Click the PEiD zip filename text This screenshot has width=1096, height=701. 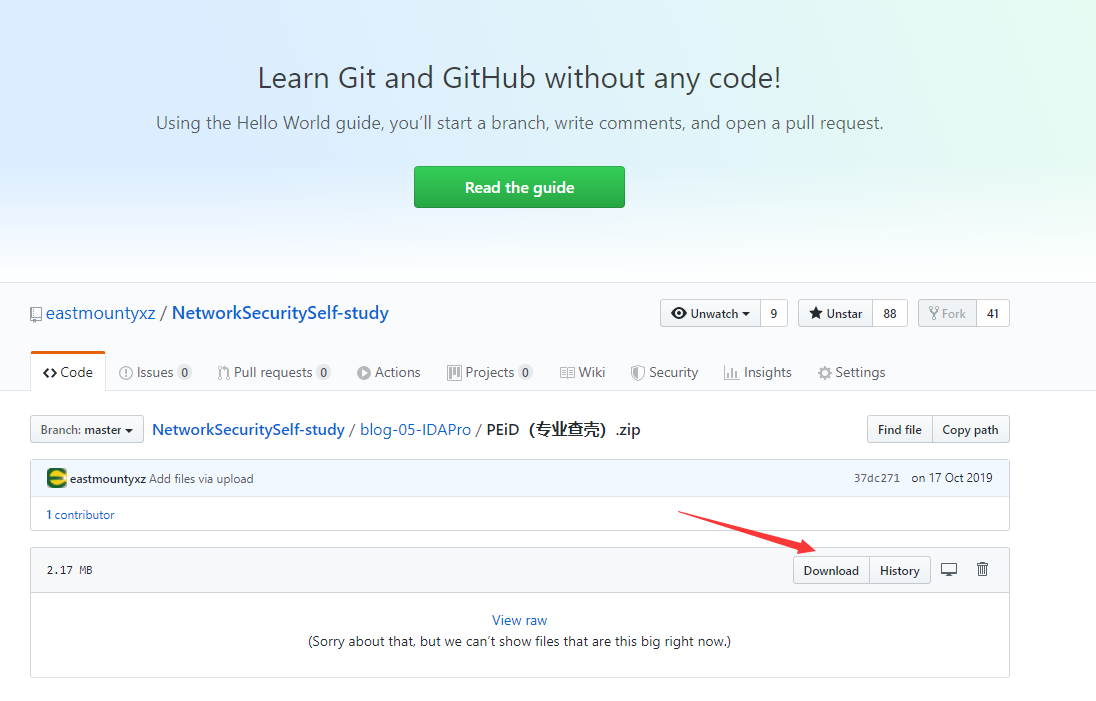(x=563, y=429)
